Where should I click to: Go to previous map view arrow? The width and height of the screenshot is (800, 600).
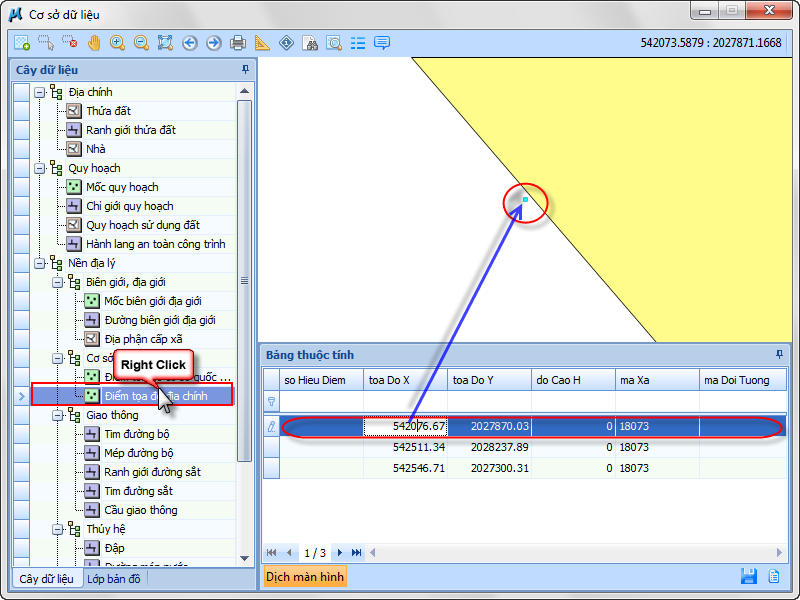pos(190,43)
